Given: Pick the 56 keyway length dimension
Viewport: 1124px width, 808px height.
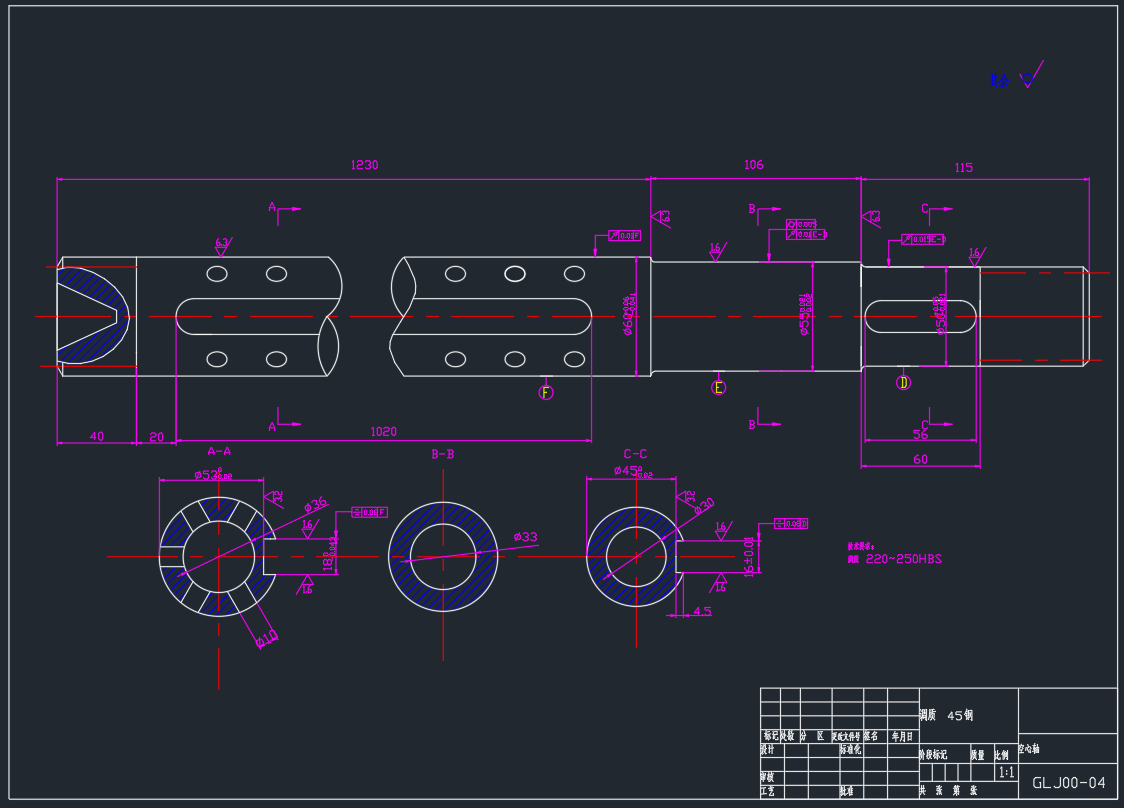Looking at the screenshot, I should 920,434.
